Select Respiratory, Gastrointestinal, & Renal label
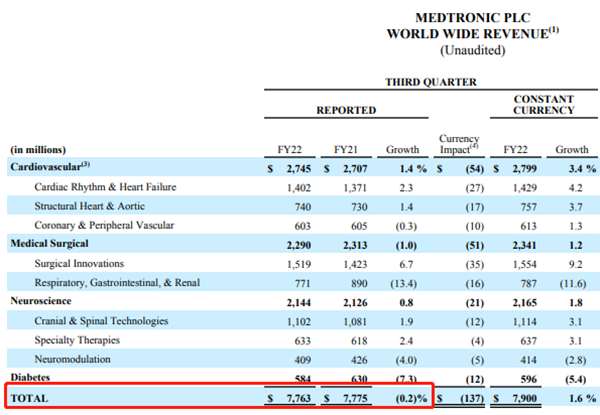This screenshot has height=415, width=600. point(117,283)
